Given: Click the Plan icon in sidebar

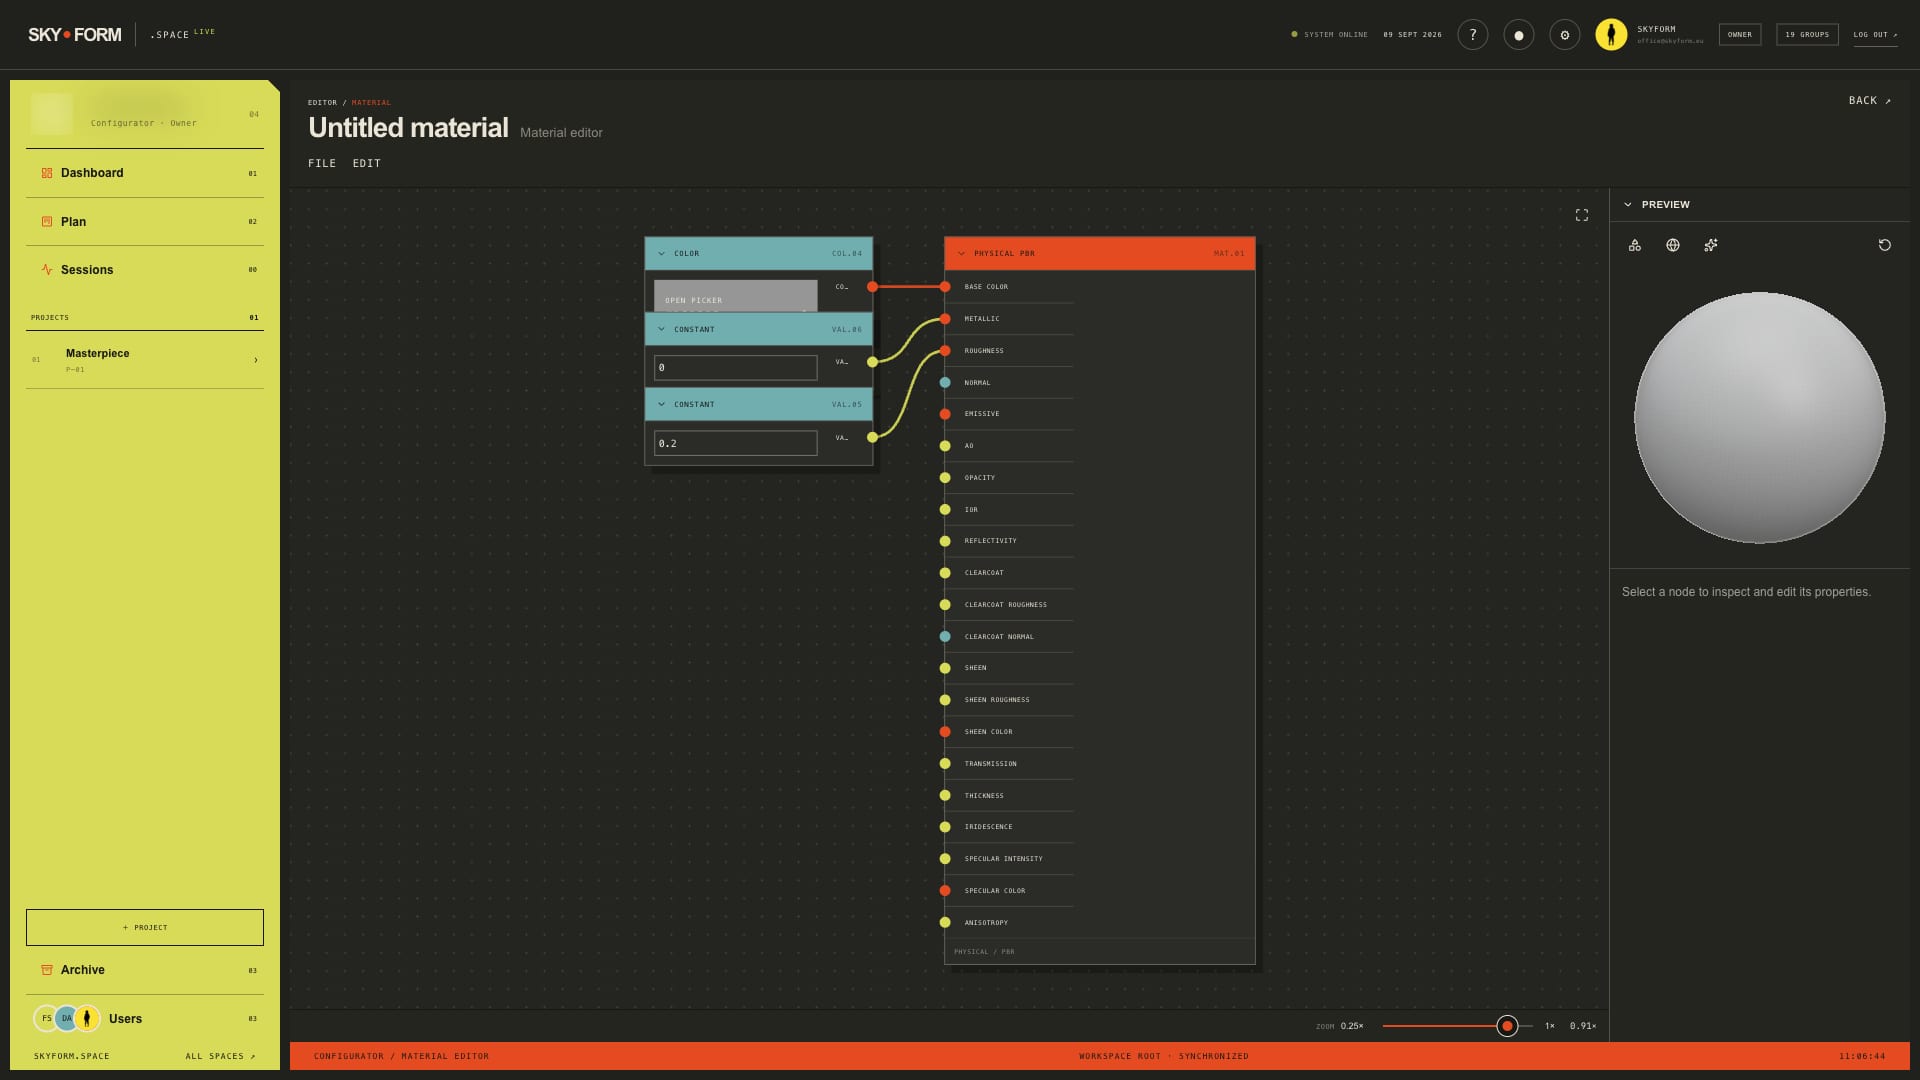Looking at the screenshot, I should tap(46, 222).
